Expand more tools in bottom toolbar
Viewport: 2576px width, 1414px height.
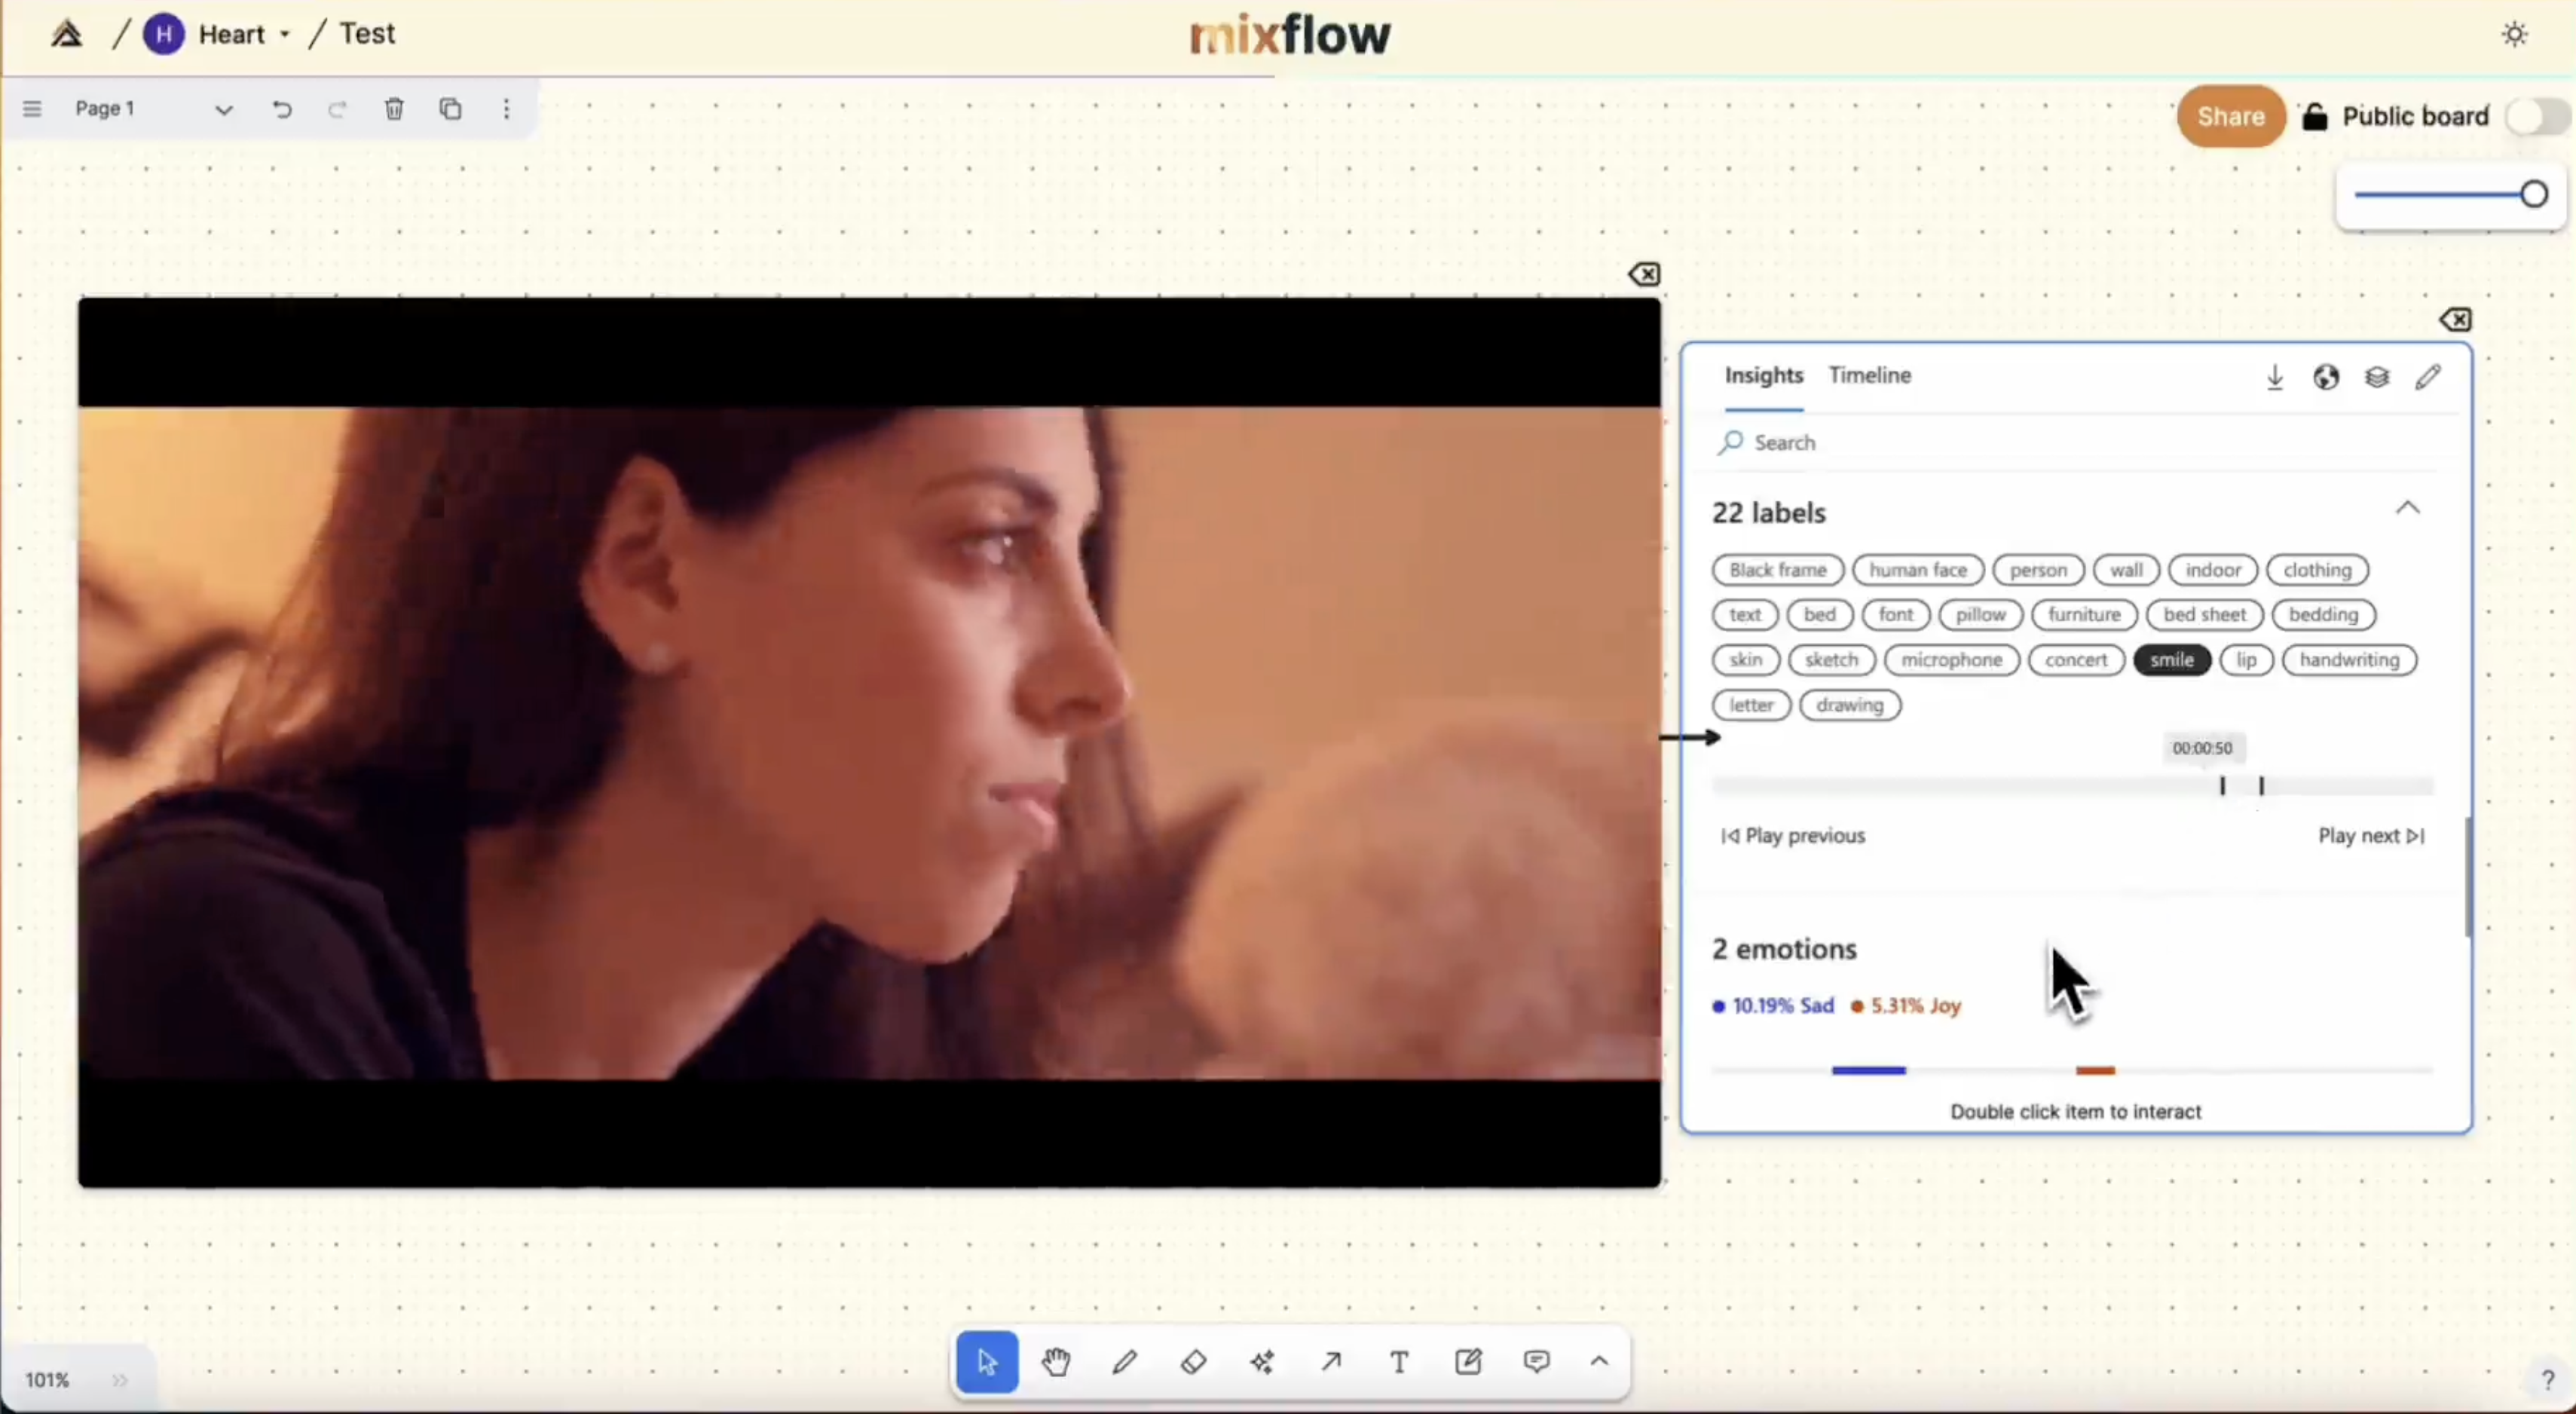point(1599,1362)
